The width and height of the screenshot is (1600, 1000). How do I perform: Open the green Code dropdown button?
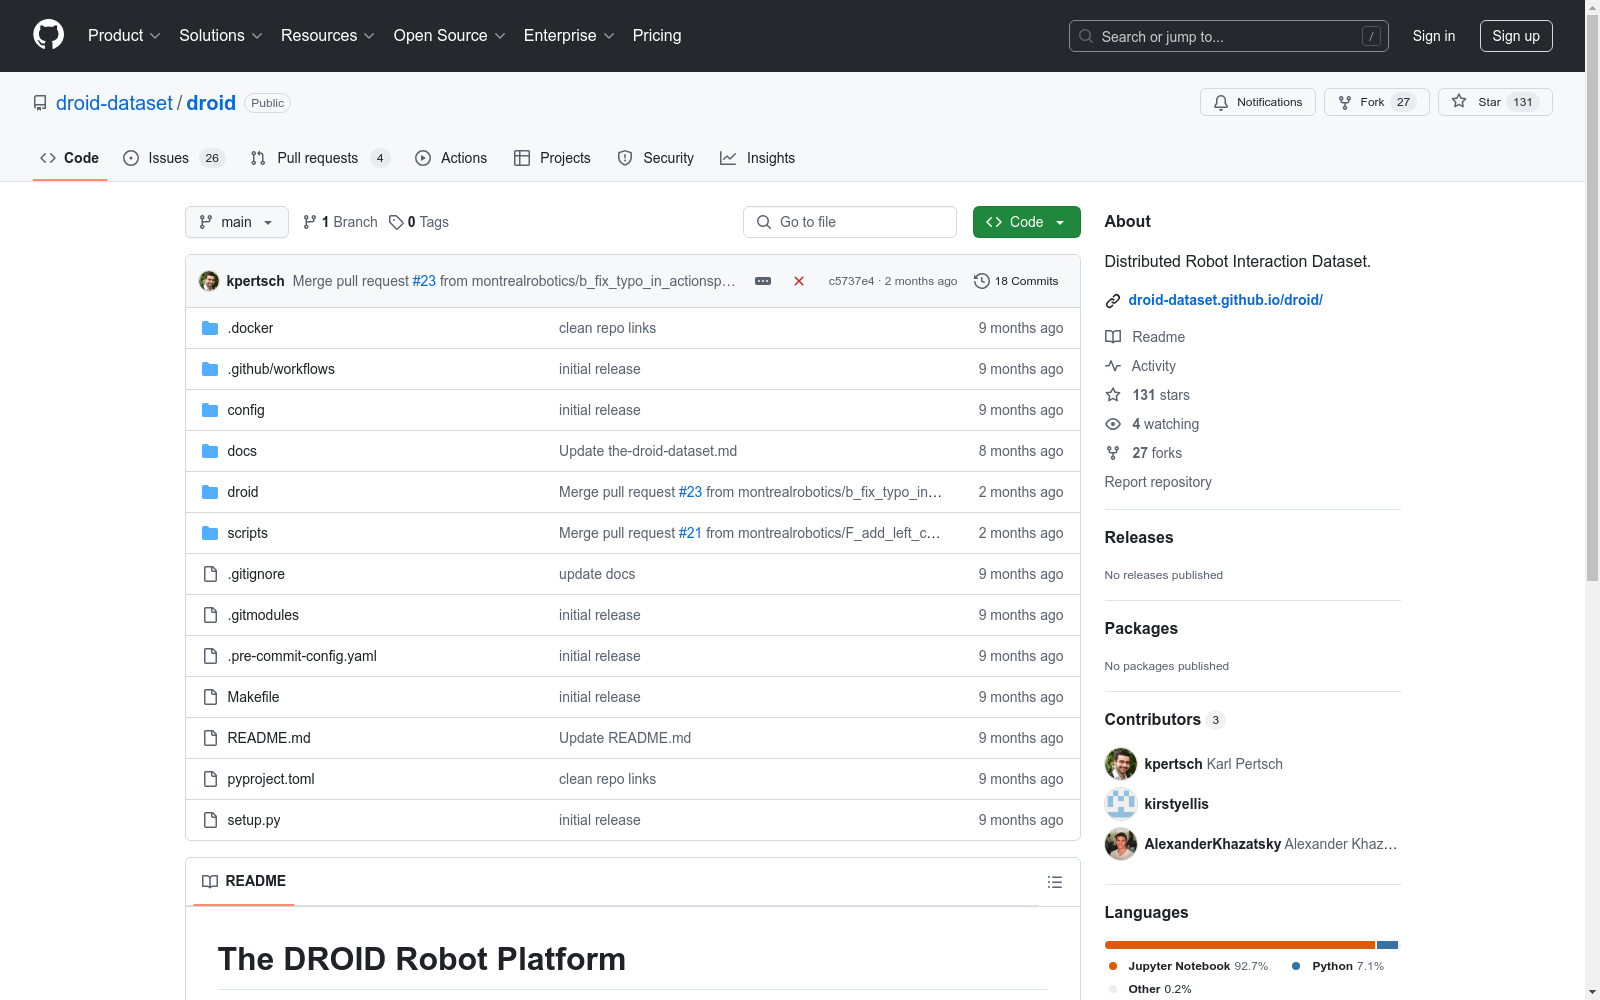[x=1027, y=222]
